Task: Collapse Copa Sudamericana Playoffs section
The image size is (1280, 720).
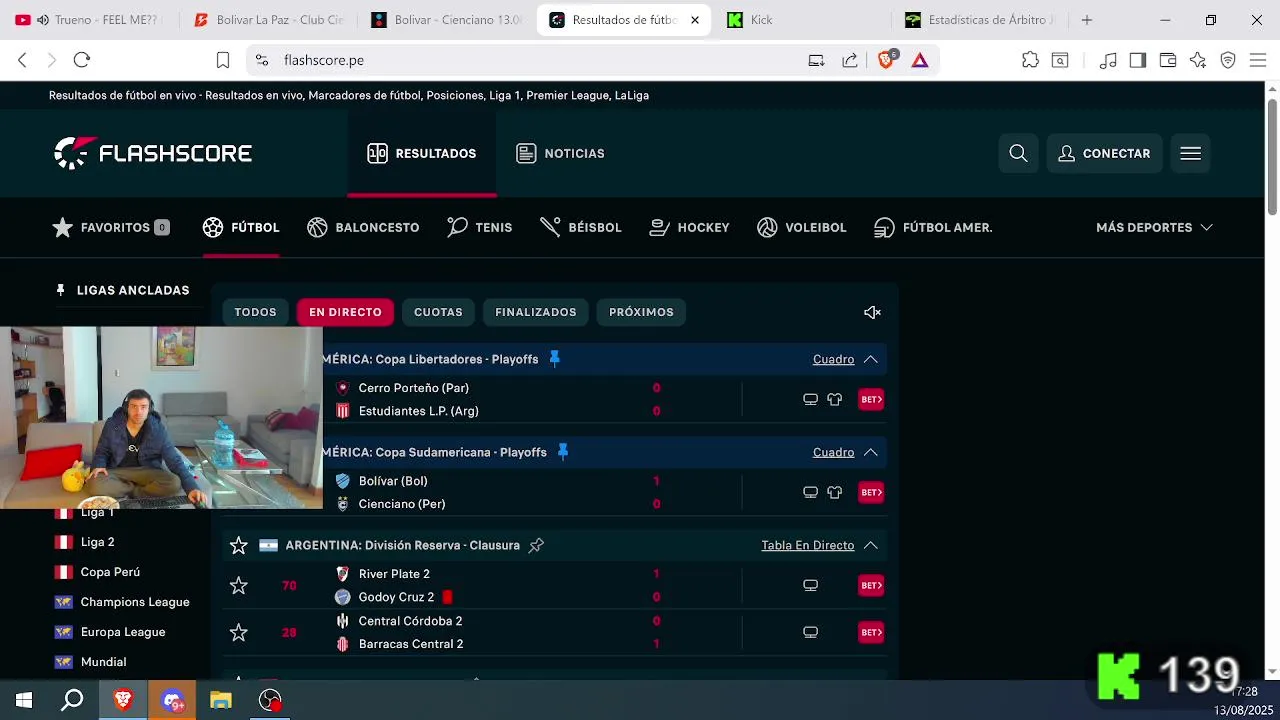Action: 870,452
